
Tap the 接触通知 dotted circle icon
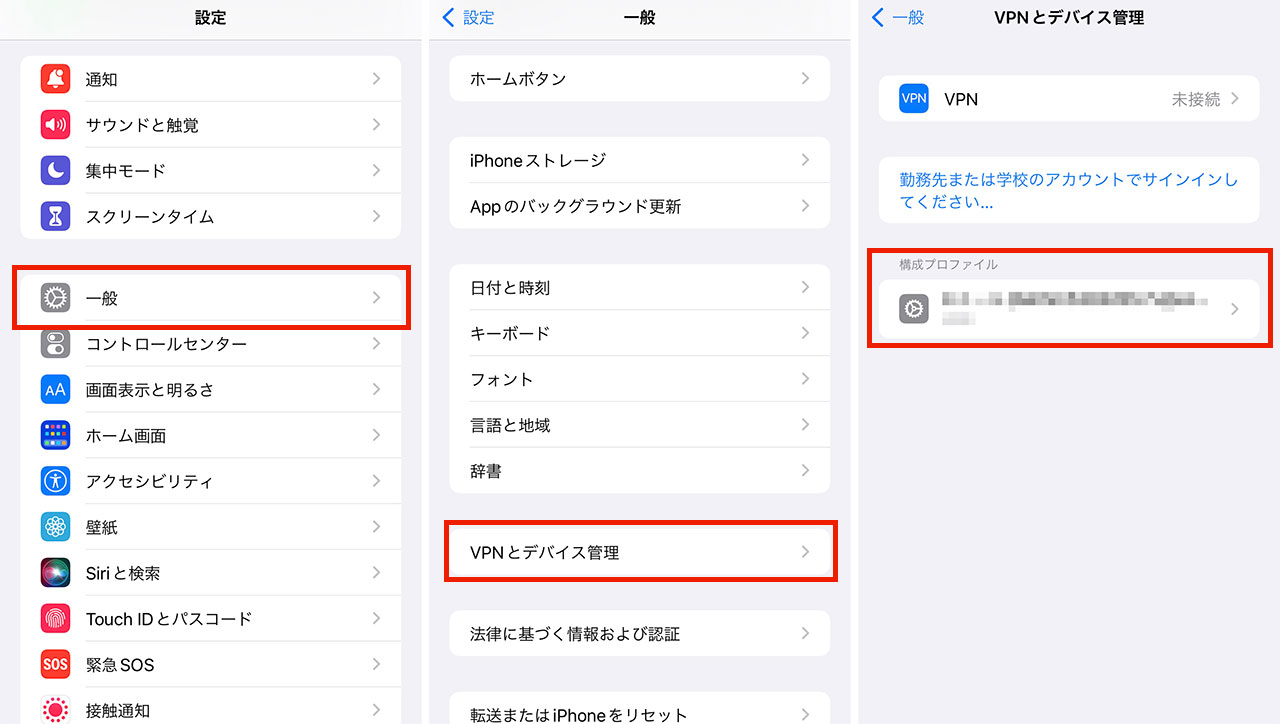pos(55,710)
